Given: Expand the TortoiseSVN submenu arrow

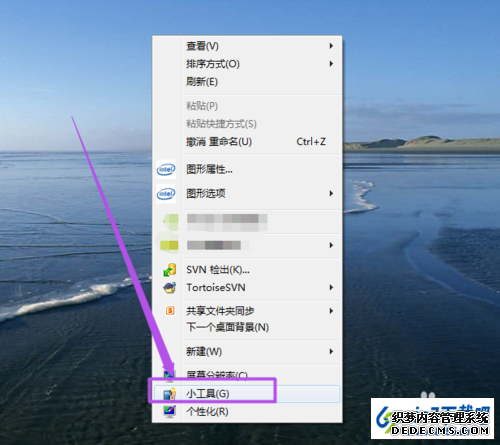Looking at the screenshot, I should pyautogui.click(x=331, y=287).
